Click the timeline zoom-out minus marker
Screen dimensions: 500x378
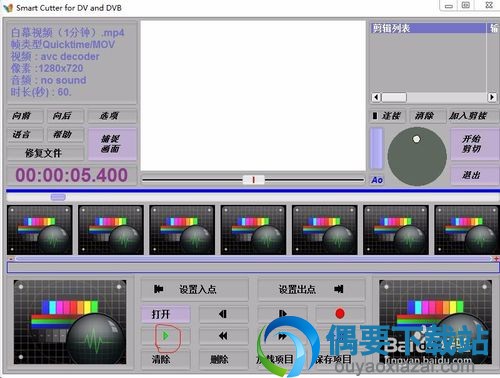pyautogui.click(x=11, y=259)
